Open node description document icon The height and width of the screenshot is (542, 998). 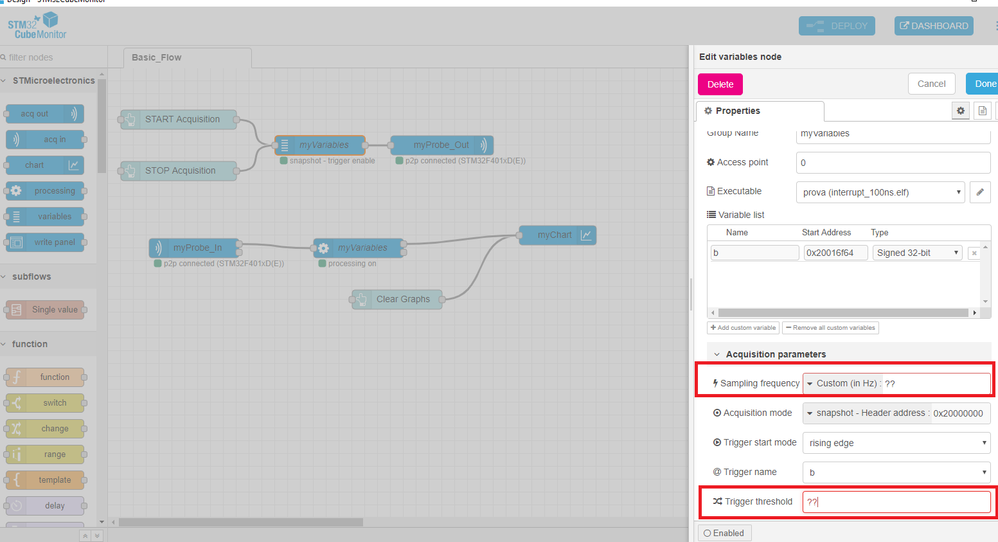[982, 111]
